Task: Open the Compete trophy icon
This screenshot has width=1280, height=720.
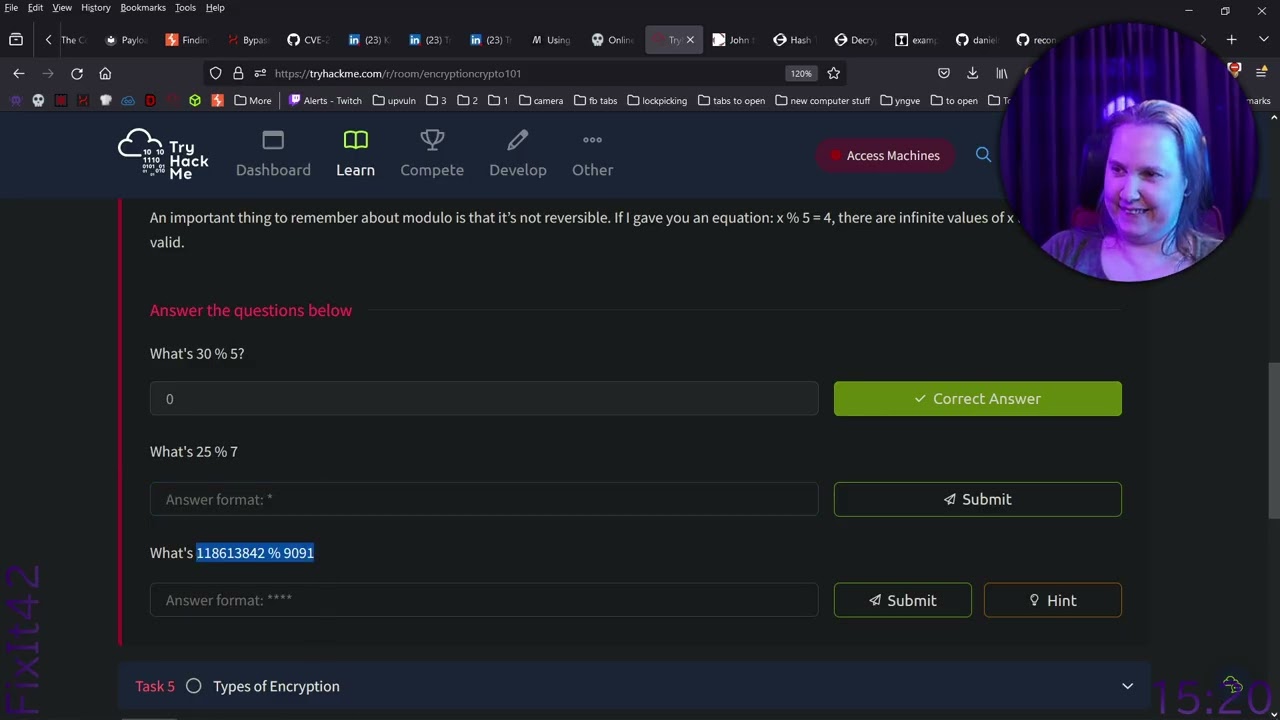Action: click(432, 141)
